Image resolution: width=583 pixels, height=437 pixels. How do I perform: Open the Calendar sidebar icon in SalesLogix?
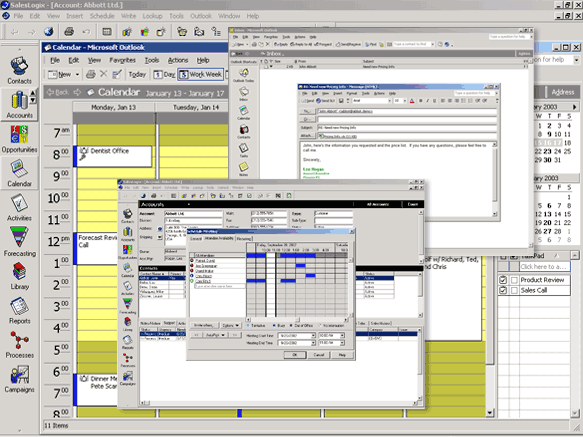tap(19, 173)
